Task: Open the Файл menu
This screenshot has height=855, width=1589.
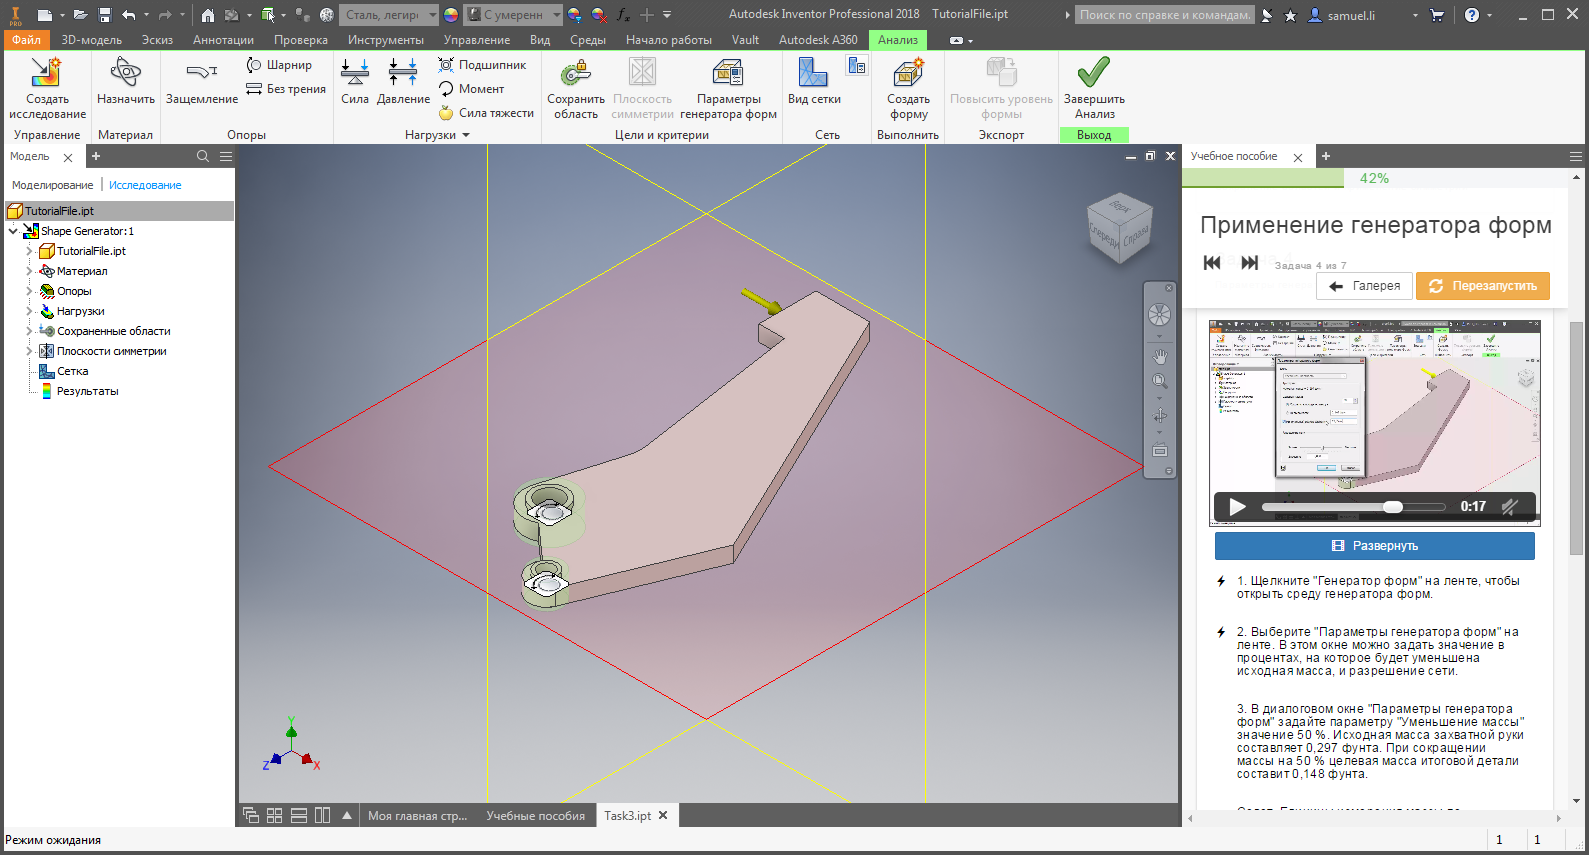Action: click(27, 40)
